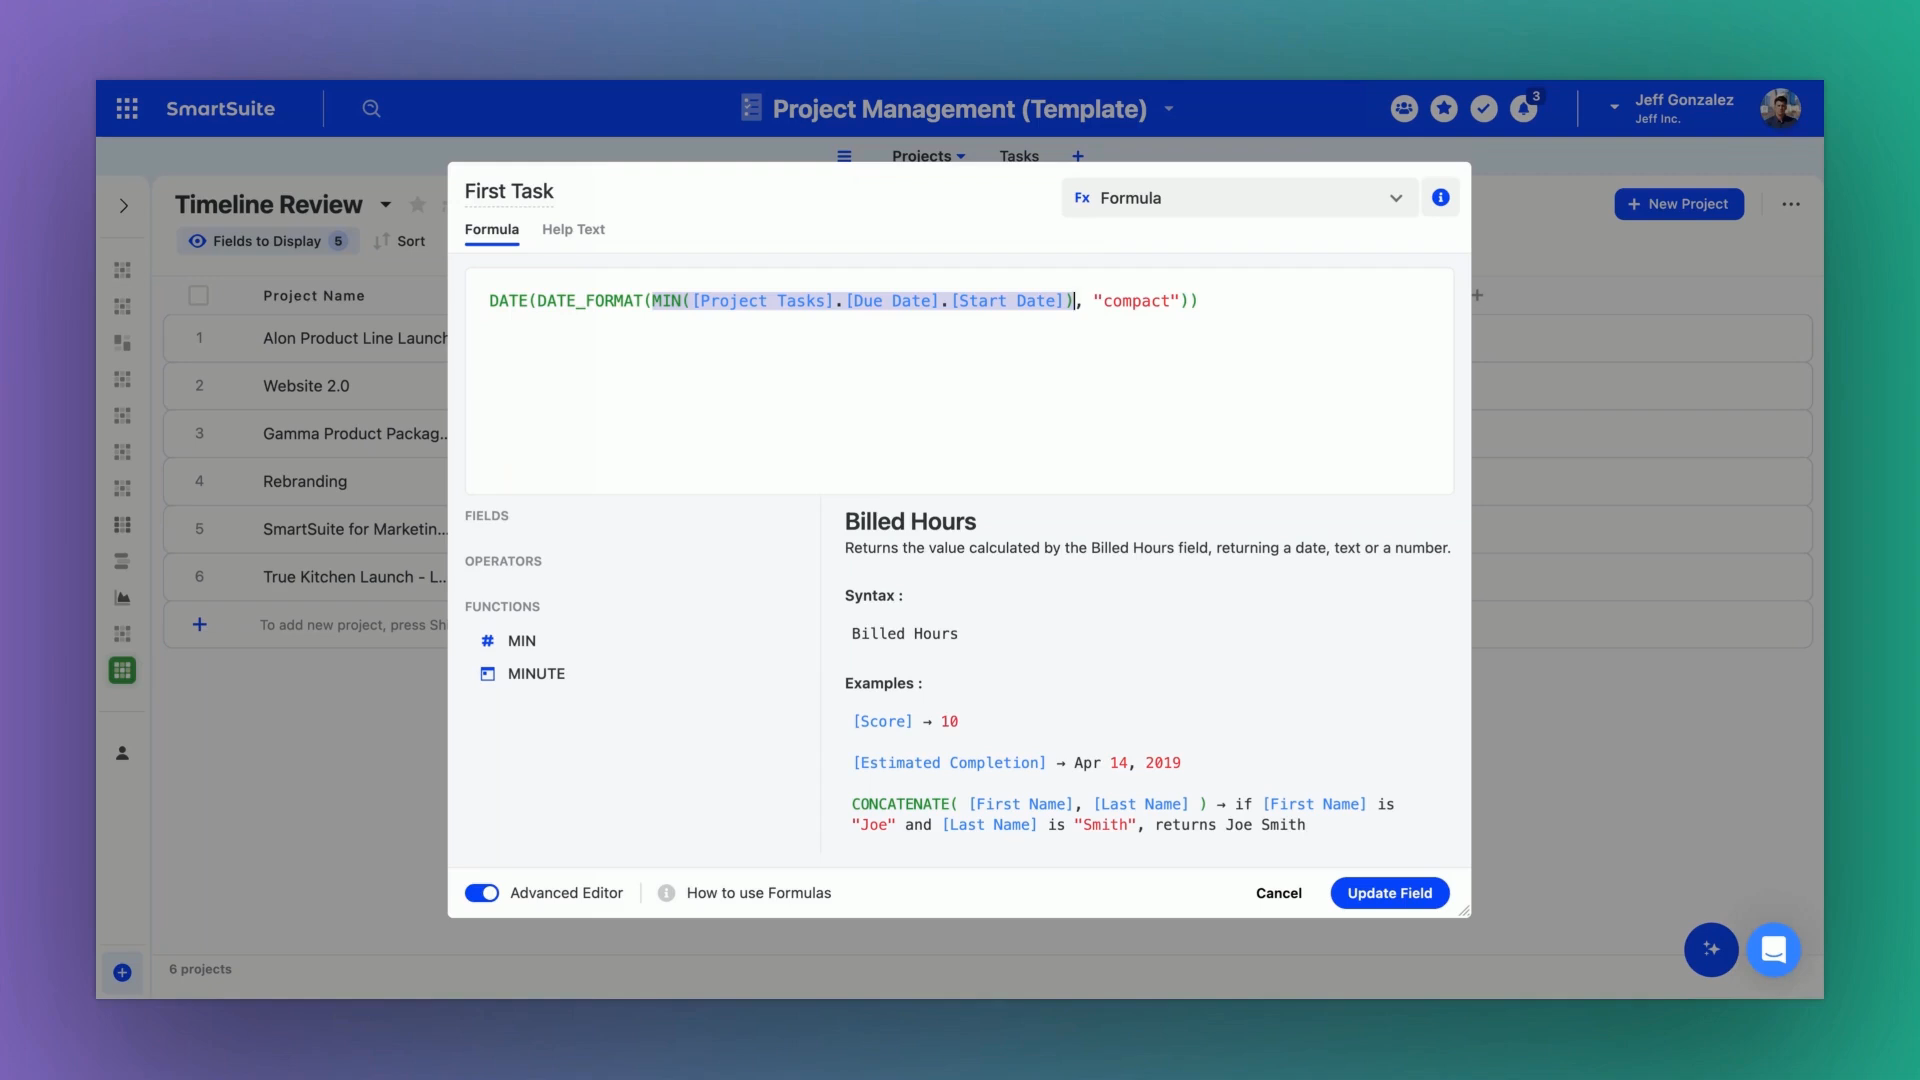The image size is (1920, 1080).
Task: Click inside the formula editor text area
Action: click(x=959, y=381)
